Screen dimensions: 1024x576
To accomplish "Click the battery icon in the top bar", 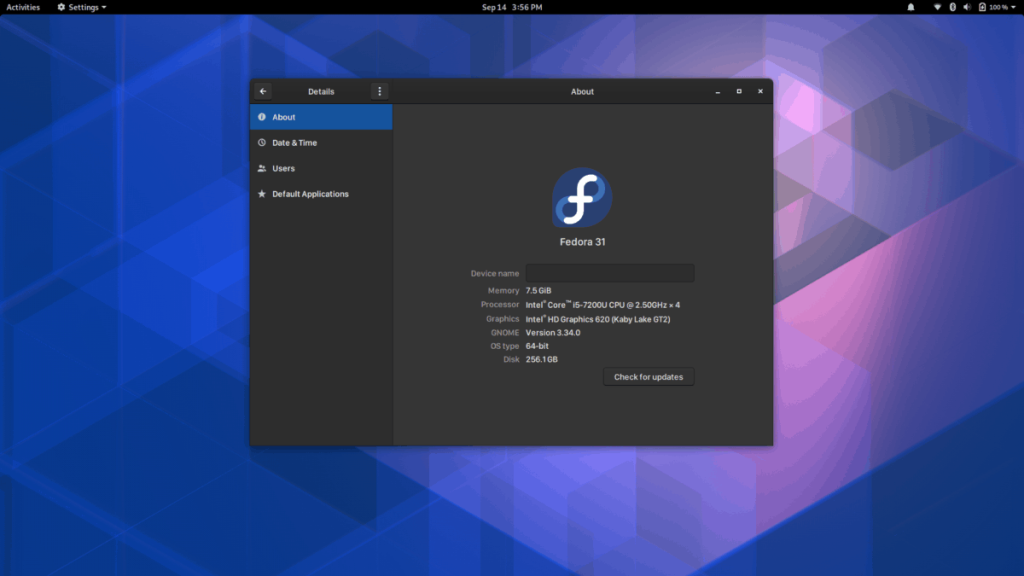I will (x=982, y=7).
